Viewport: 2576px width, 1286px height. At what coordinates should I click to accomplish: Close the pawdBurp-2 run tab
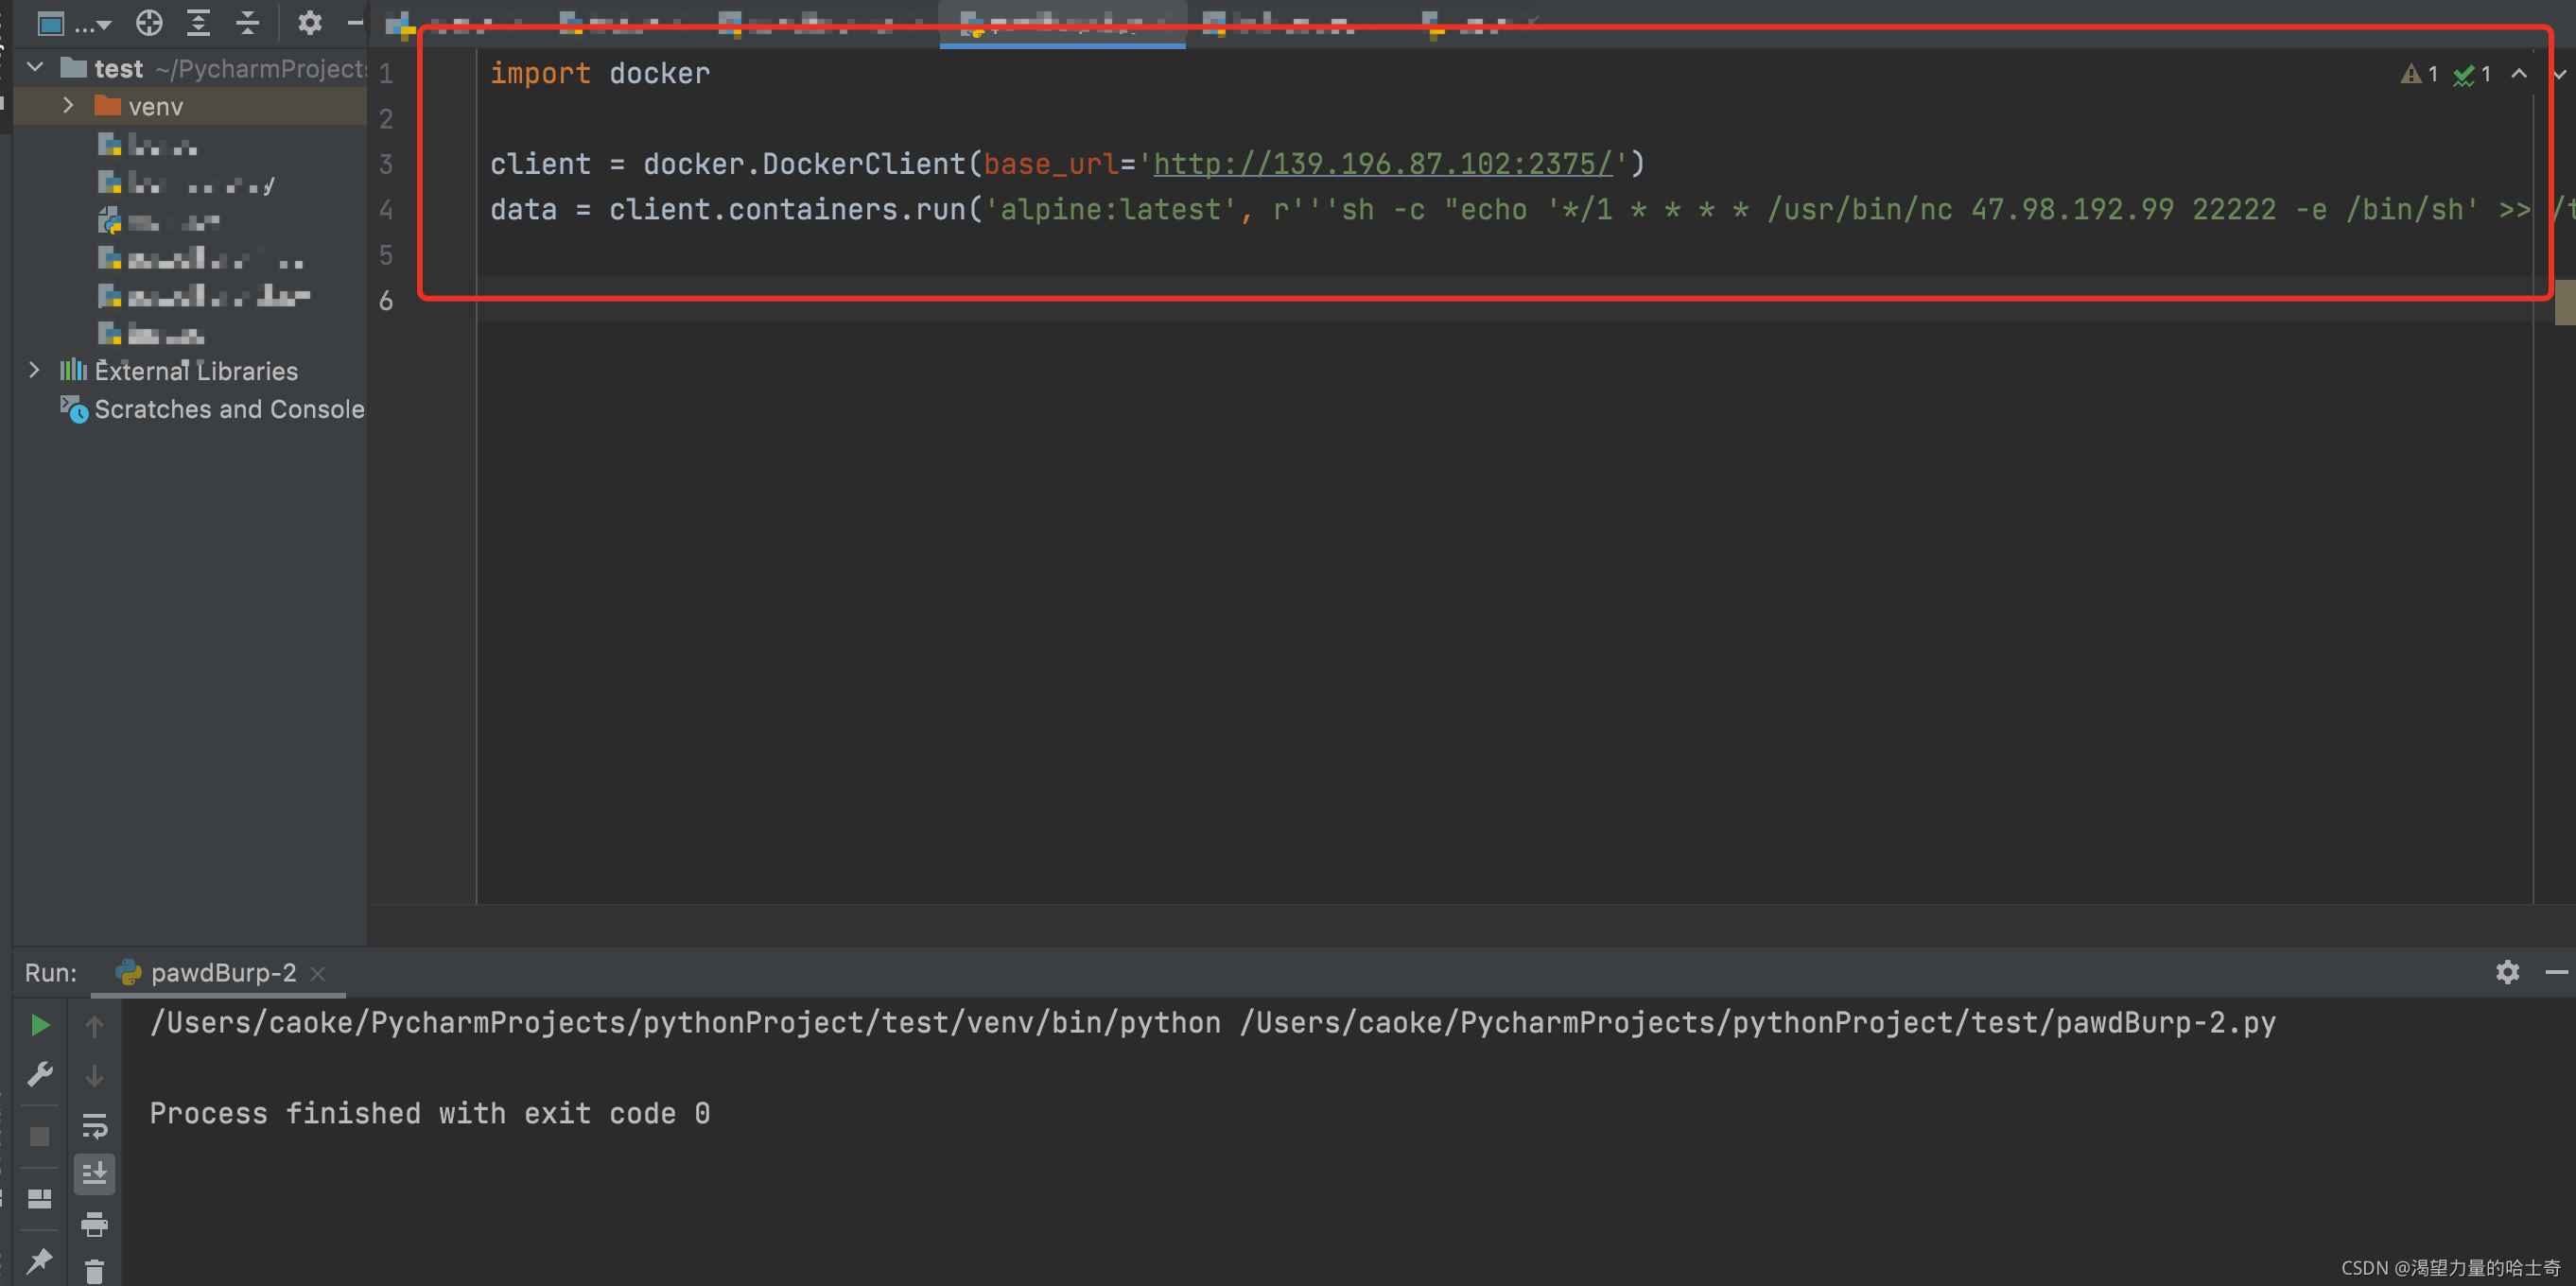(318, 973)
